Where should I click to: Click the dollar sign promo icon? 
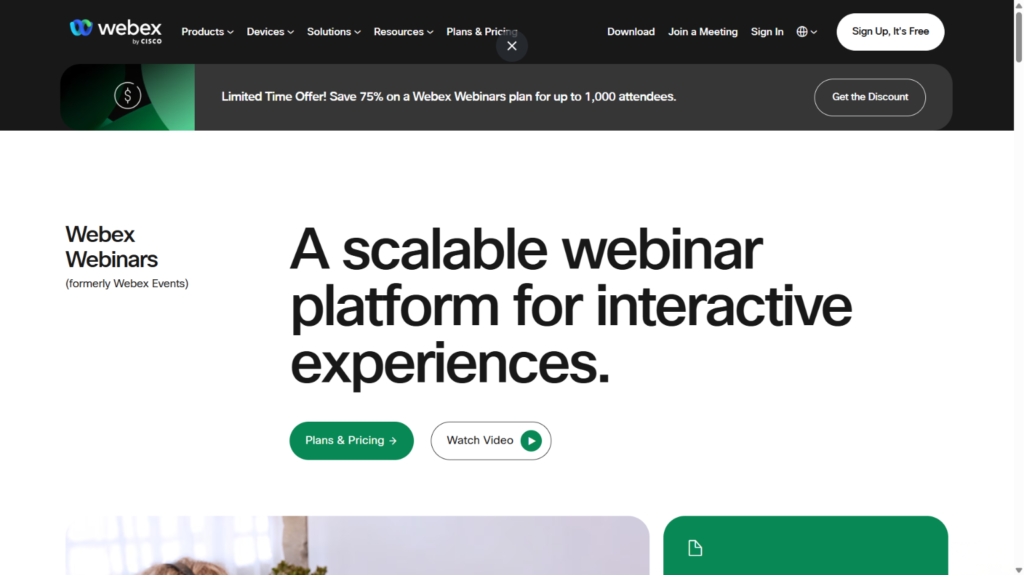click(127, 95)
